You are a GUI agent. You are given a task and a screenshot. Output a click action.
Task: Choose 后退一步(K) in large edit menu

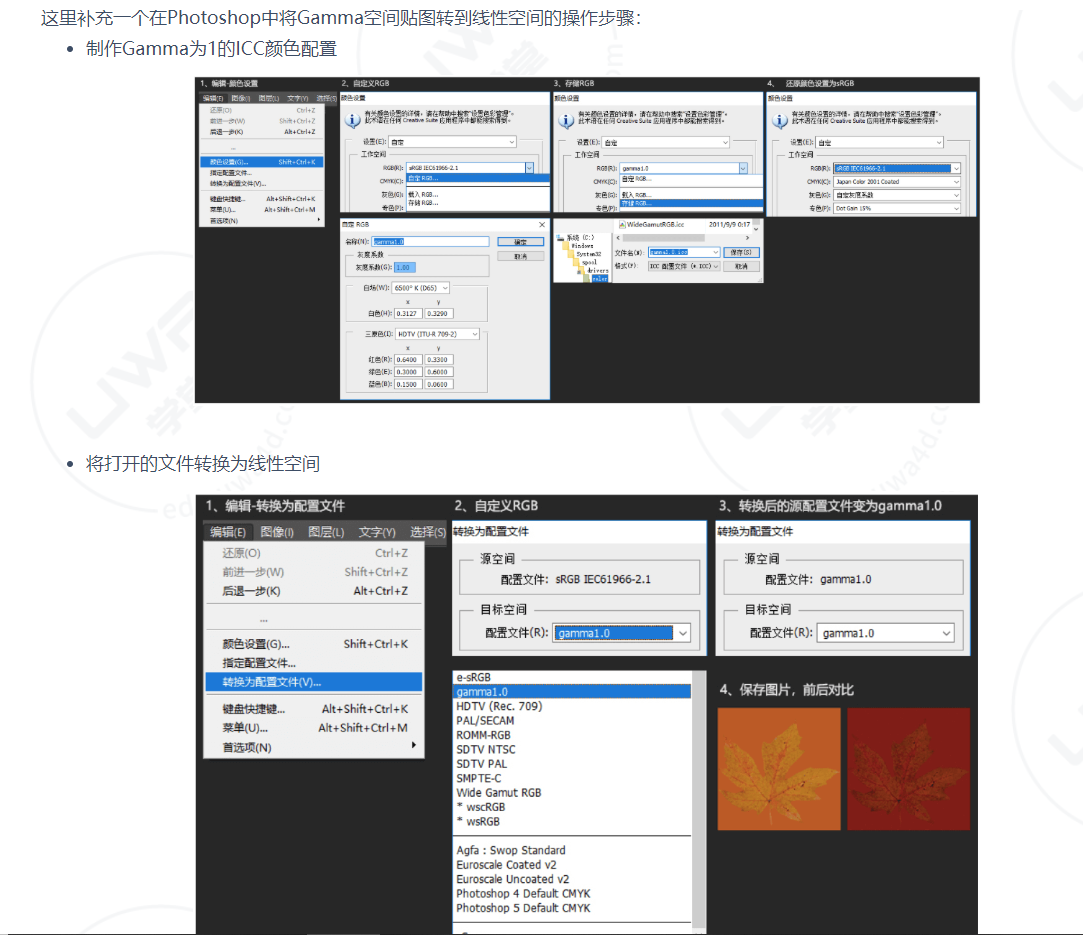point(314,591)
